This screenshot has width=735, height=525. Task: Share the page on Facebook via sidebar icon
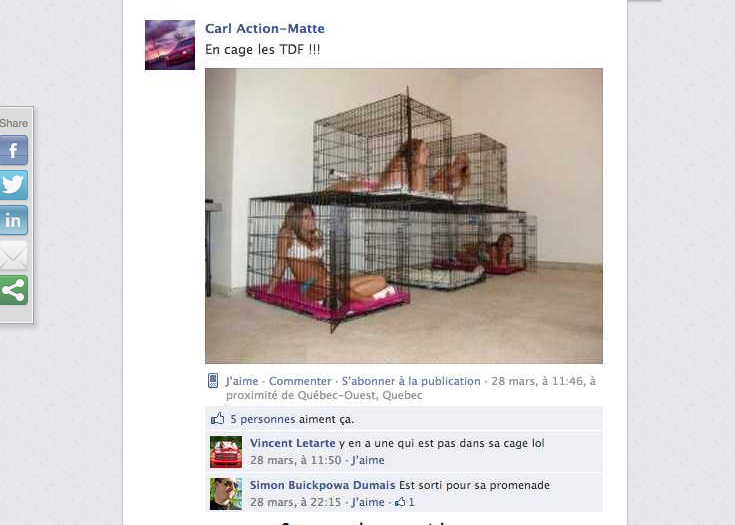point(13,150)
